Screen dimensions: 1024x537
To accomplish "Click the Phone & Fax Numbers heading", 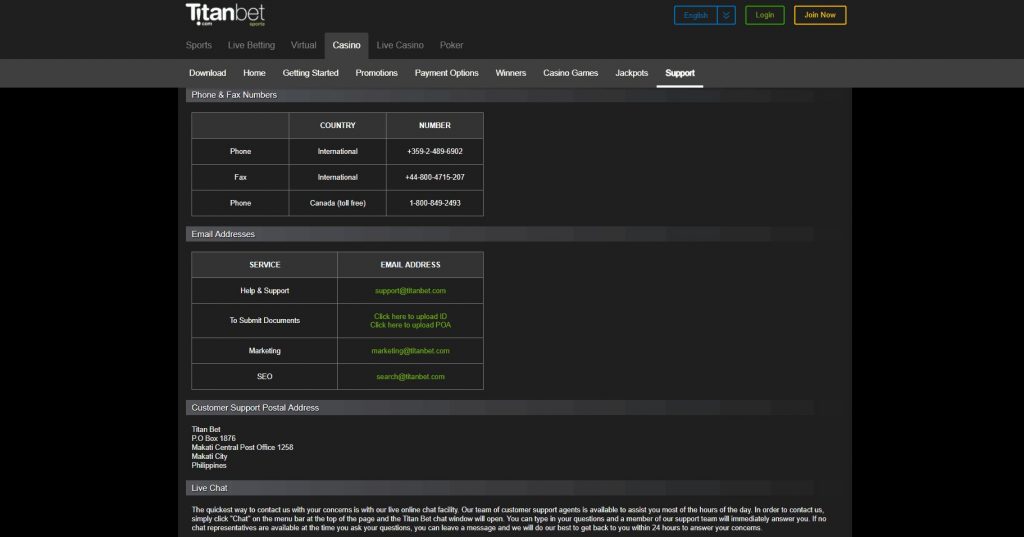I will pyautogui.click(x=234, y=95).
